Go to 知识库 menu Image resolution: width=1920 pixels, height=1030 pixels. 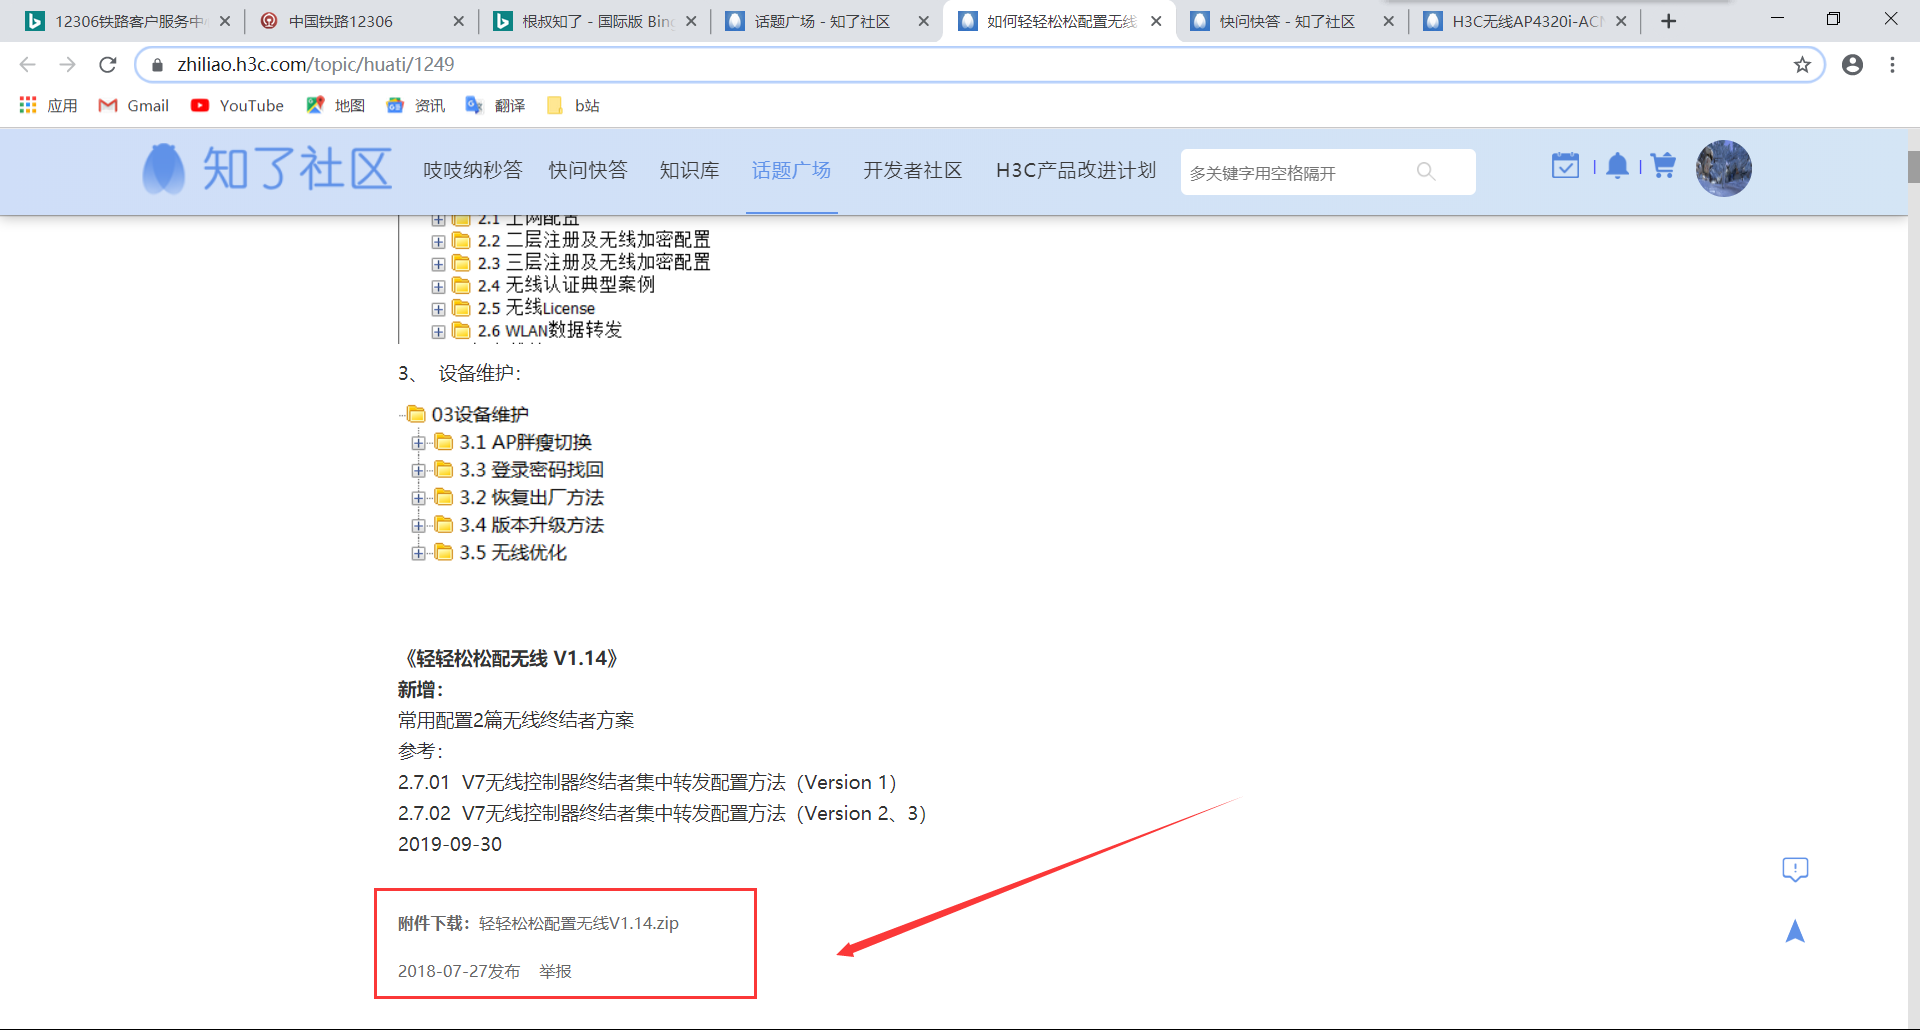point(690,170)
